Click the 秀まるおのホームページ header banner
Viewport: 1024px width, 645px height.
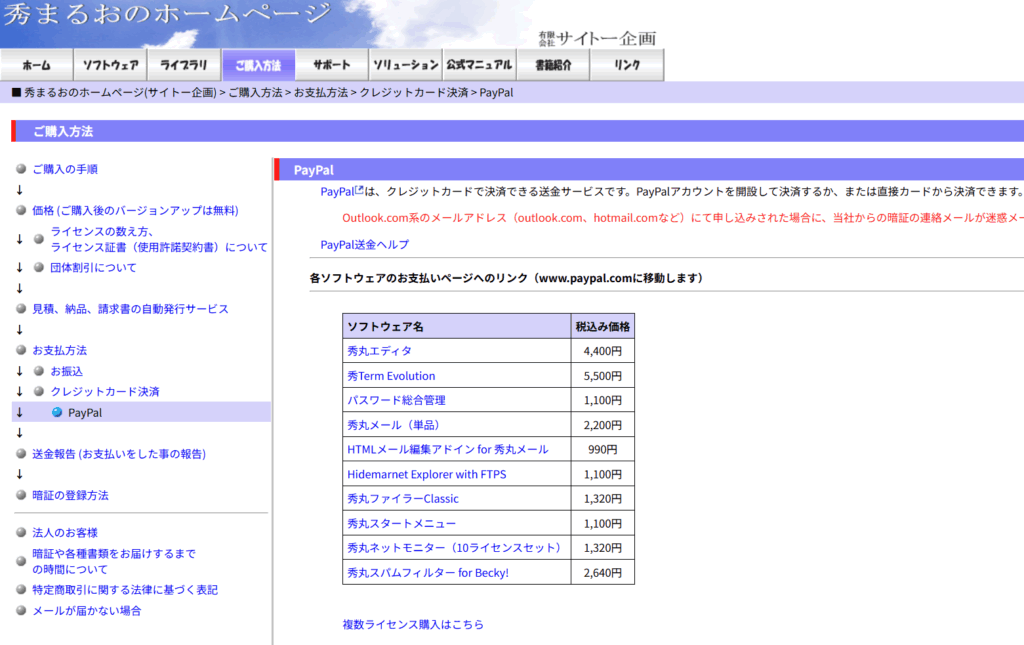[x=166, y=15]
